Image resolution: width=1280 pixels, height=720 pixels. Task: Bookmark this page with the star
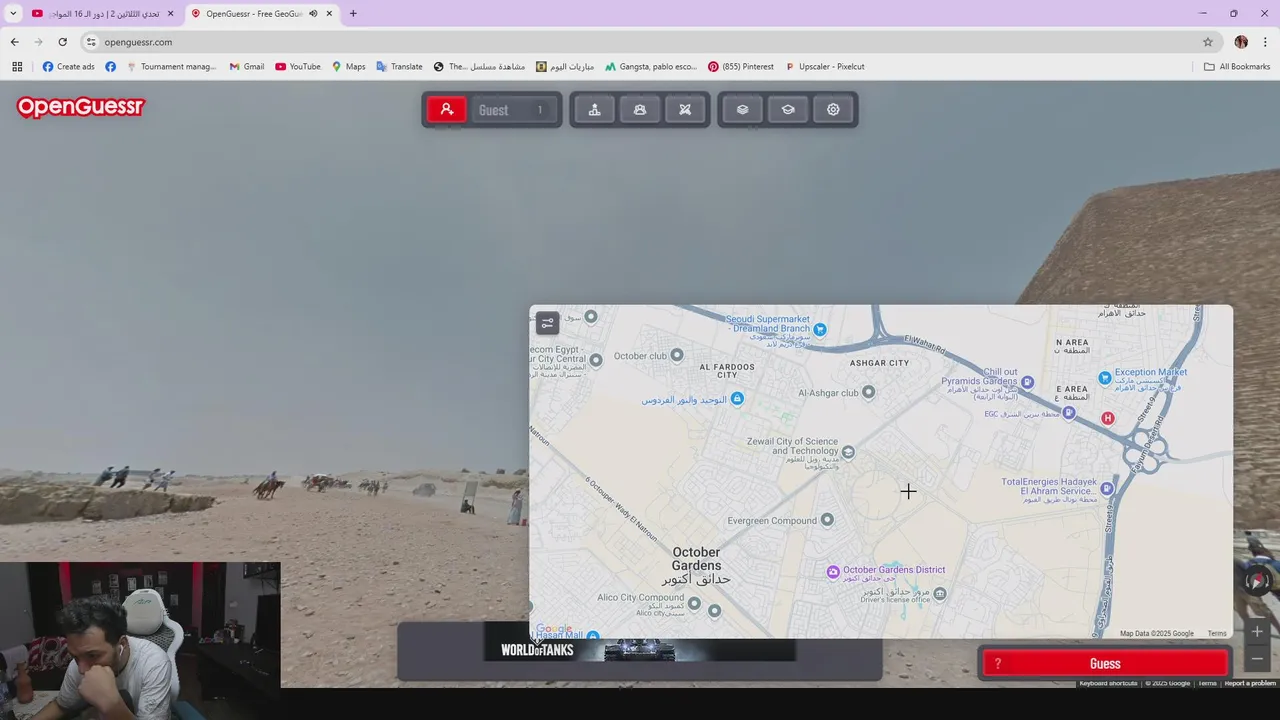[x=1208, y=42]
